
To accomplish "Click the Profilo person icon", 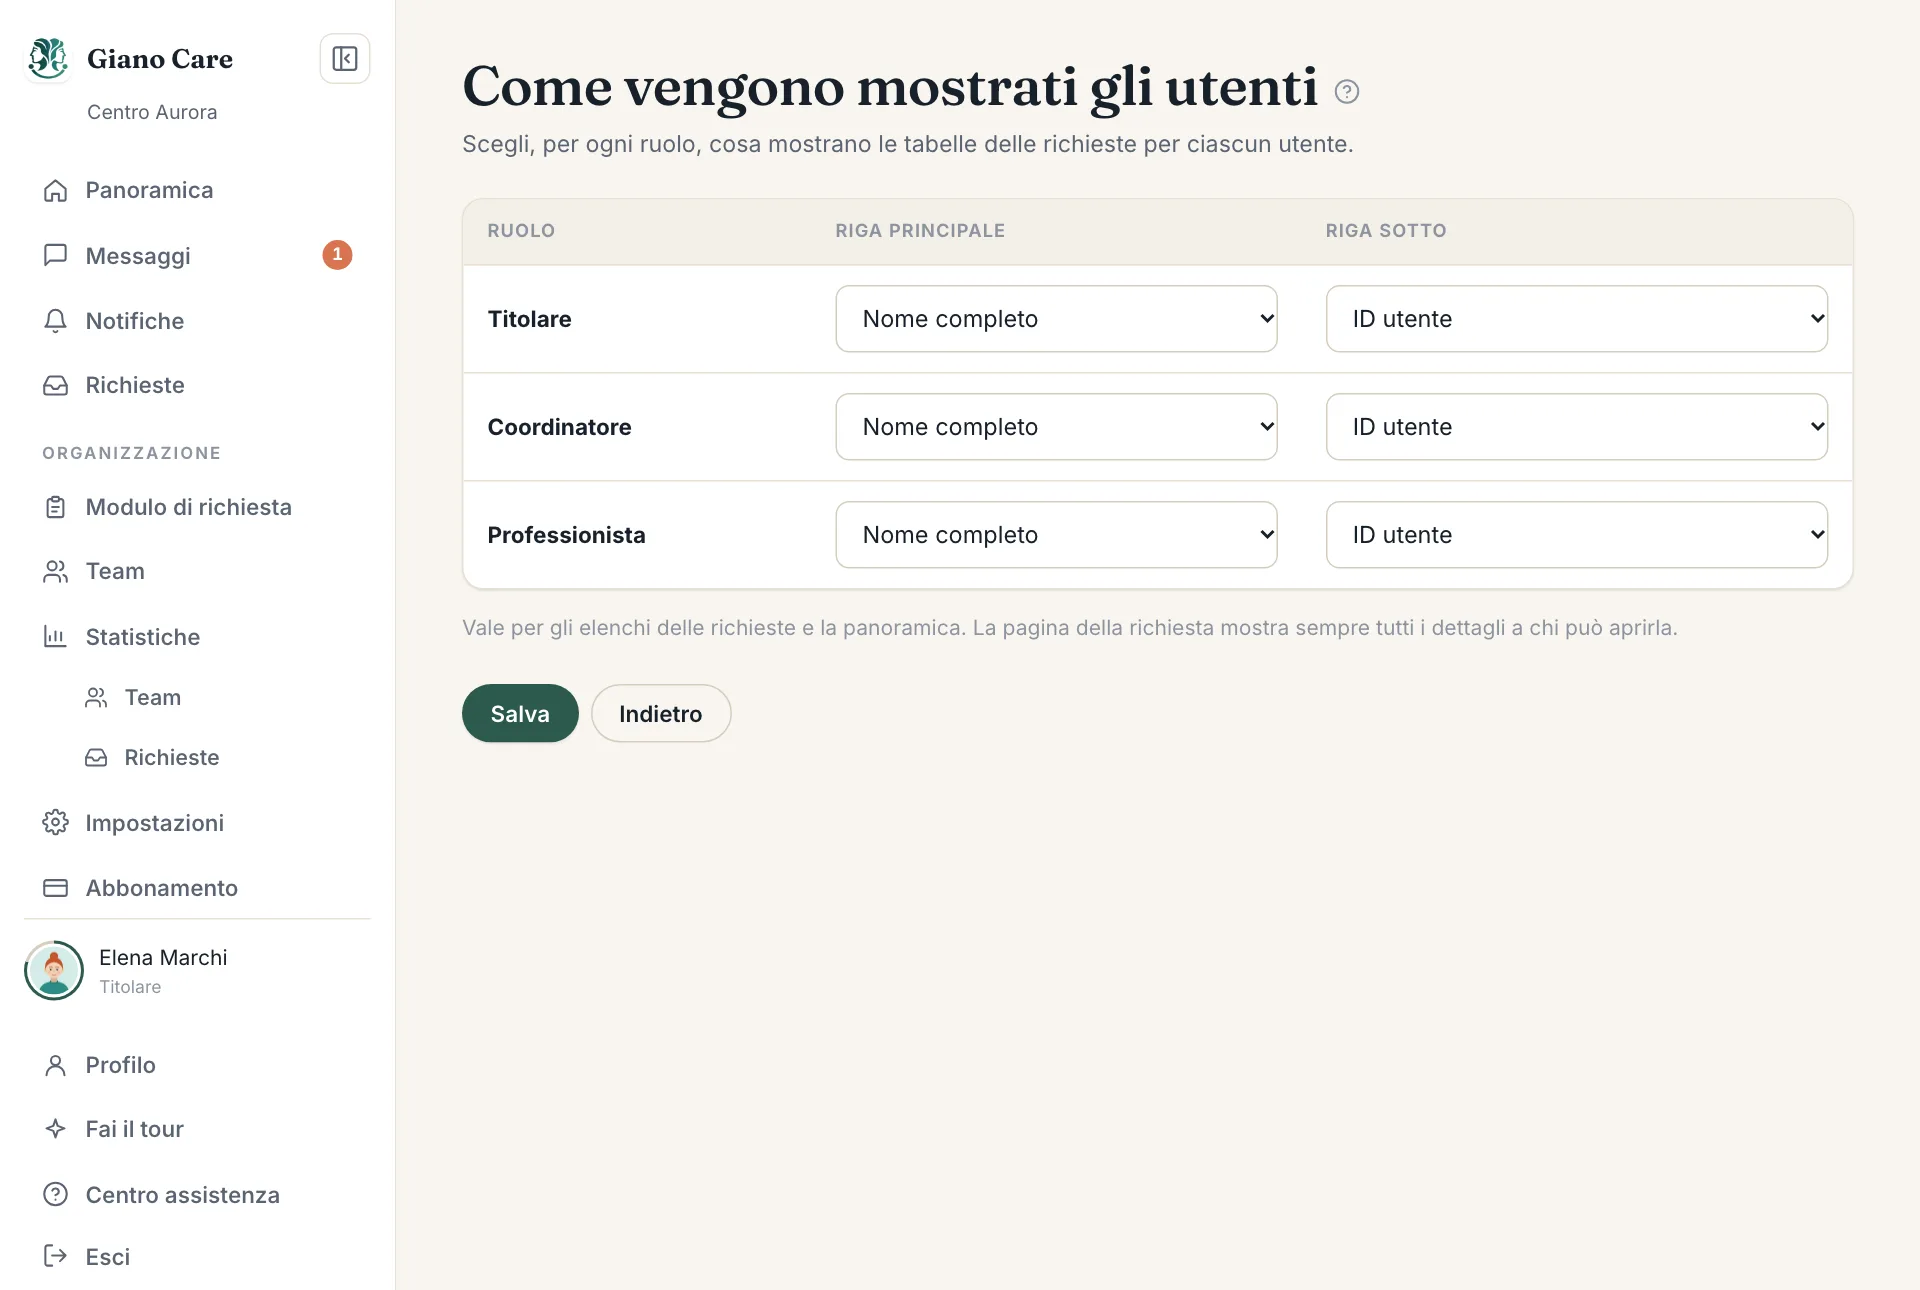I will pos(56,1065).
